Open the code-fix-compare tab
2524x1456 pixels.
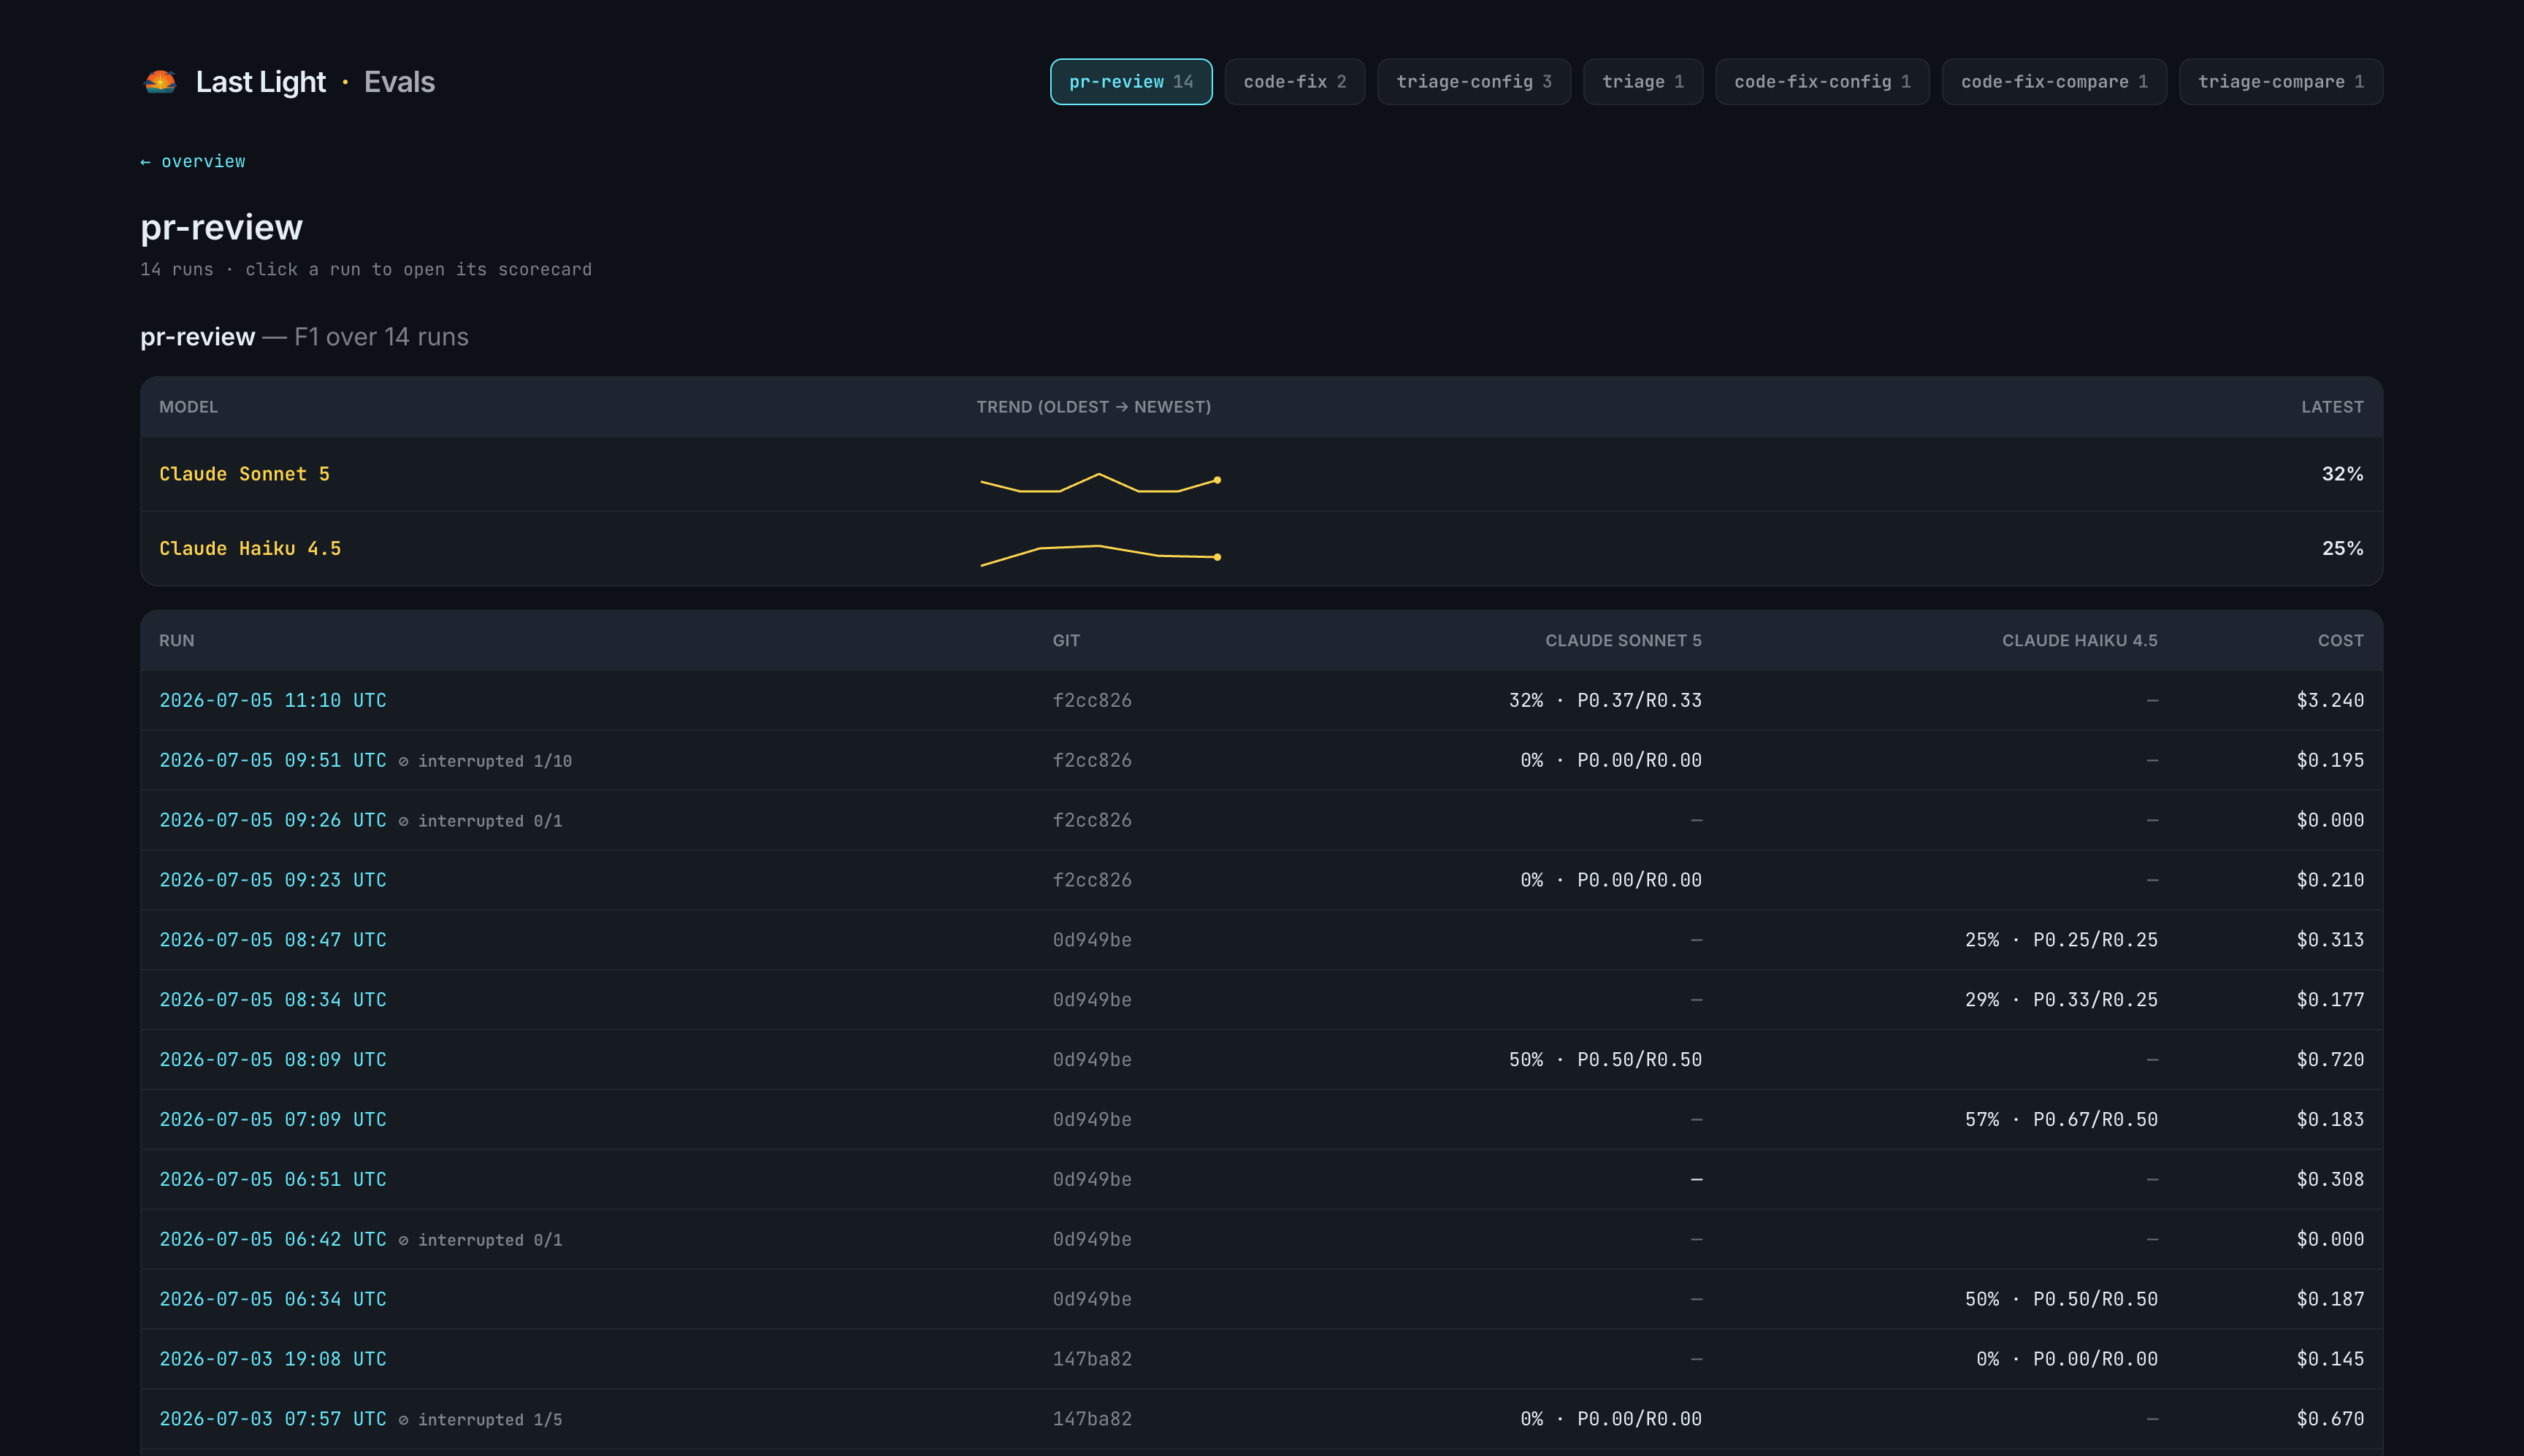pyautogui.click(x=2054, y=82)
